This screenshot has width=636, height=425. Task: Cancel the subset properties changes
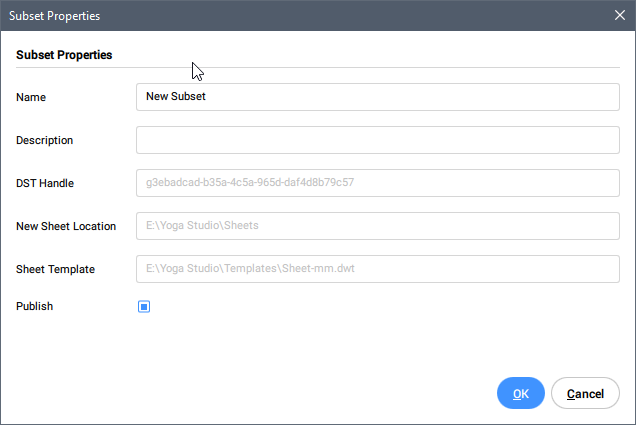[x=585, y=394]
